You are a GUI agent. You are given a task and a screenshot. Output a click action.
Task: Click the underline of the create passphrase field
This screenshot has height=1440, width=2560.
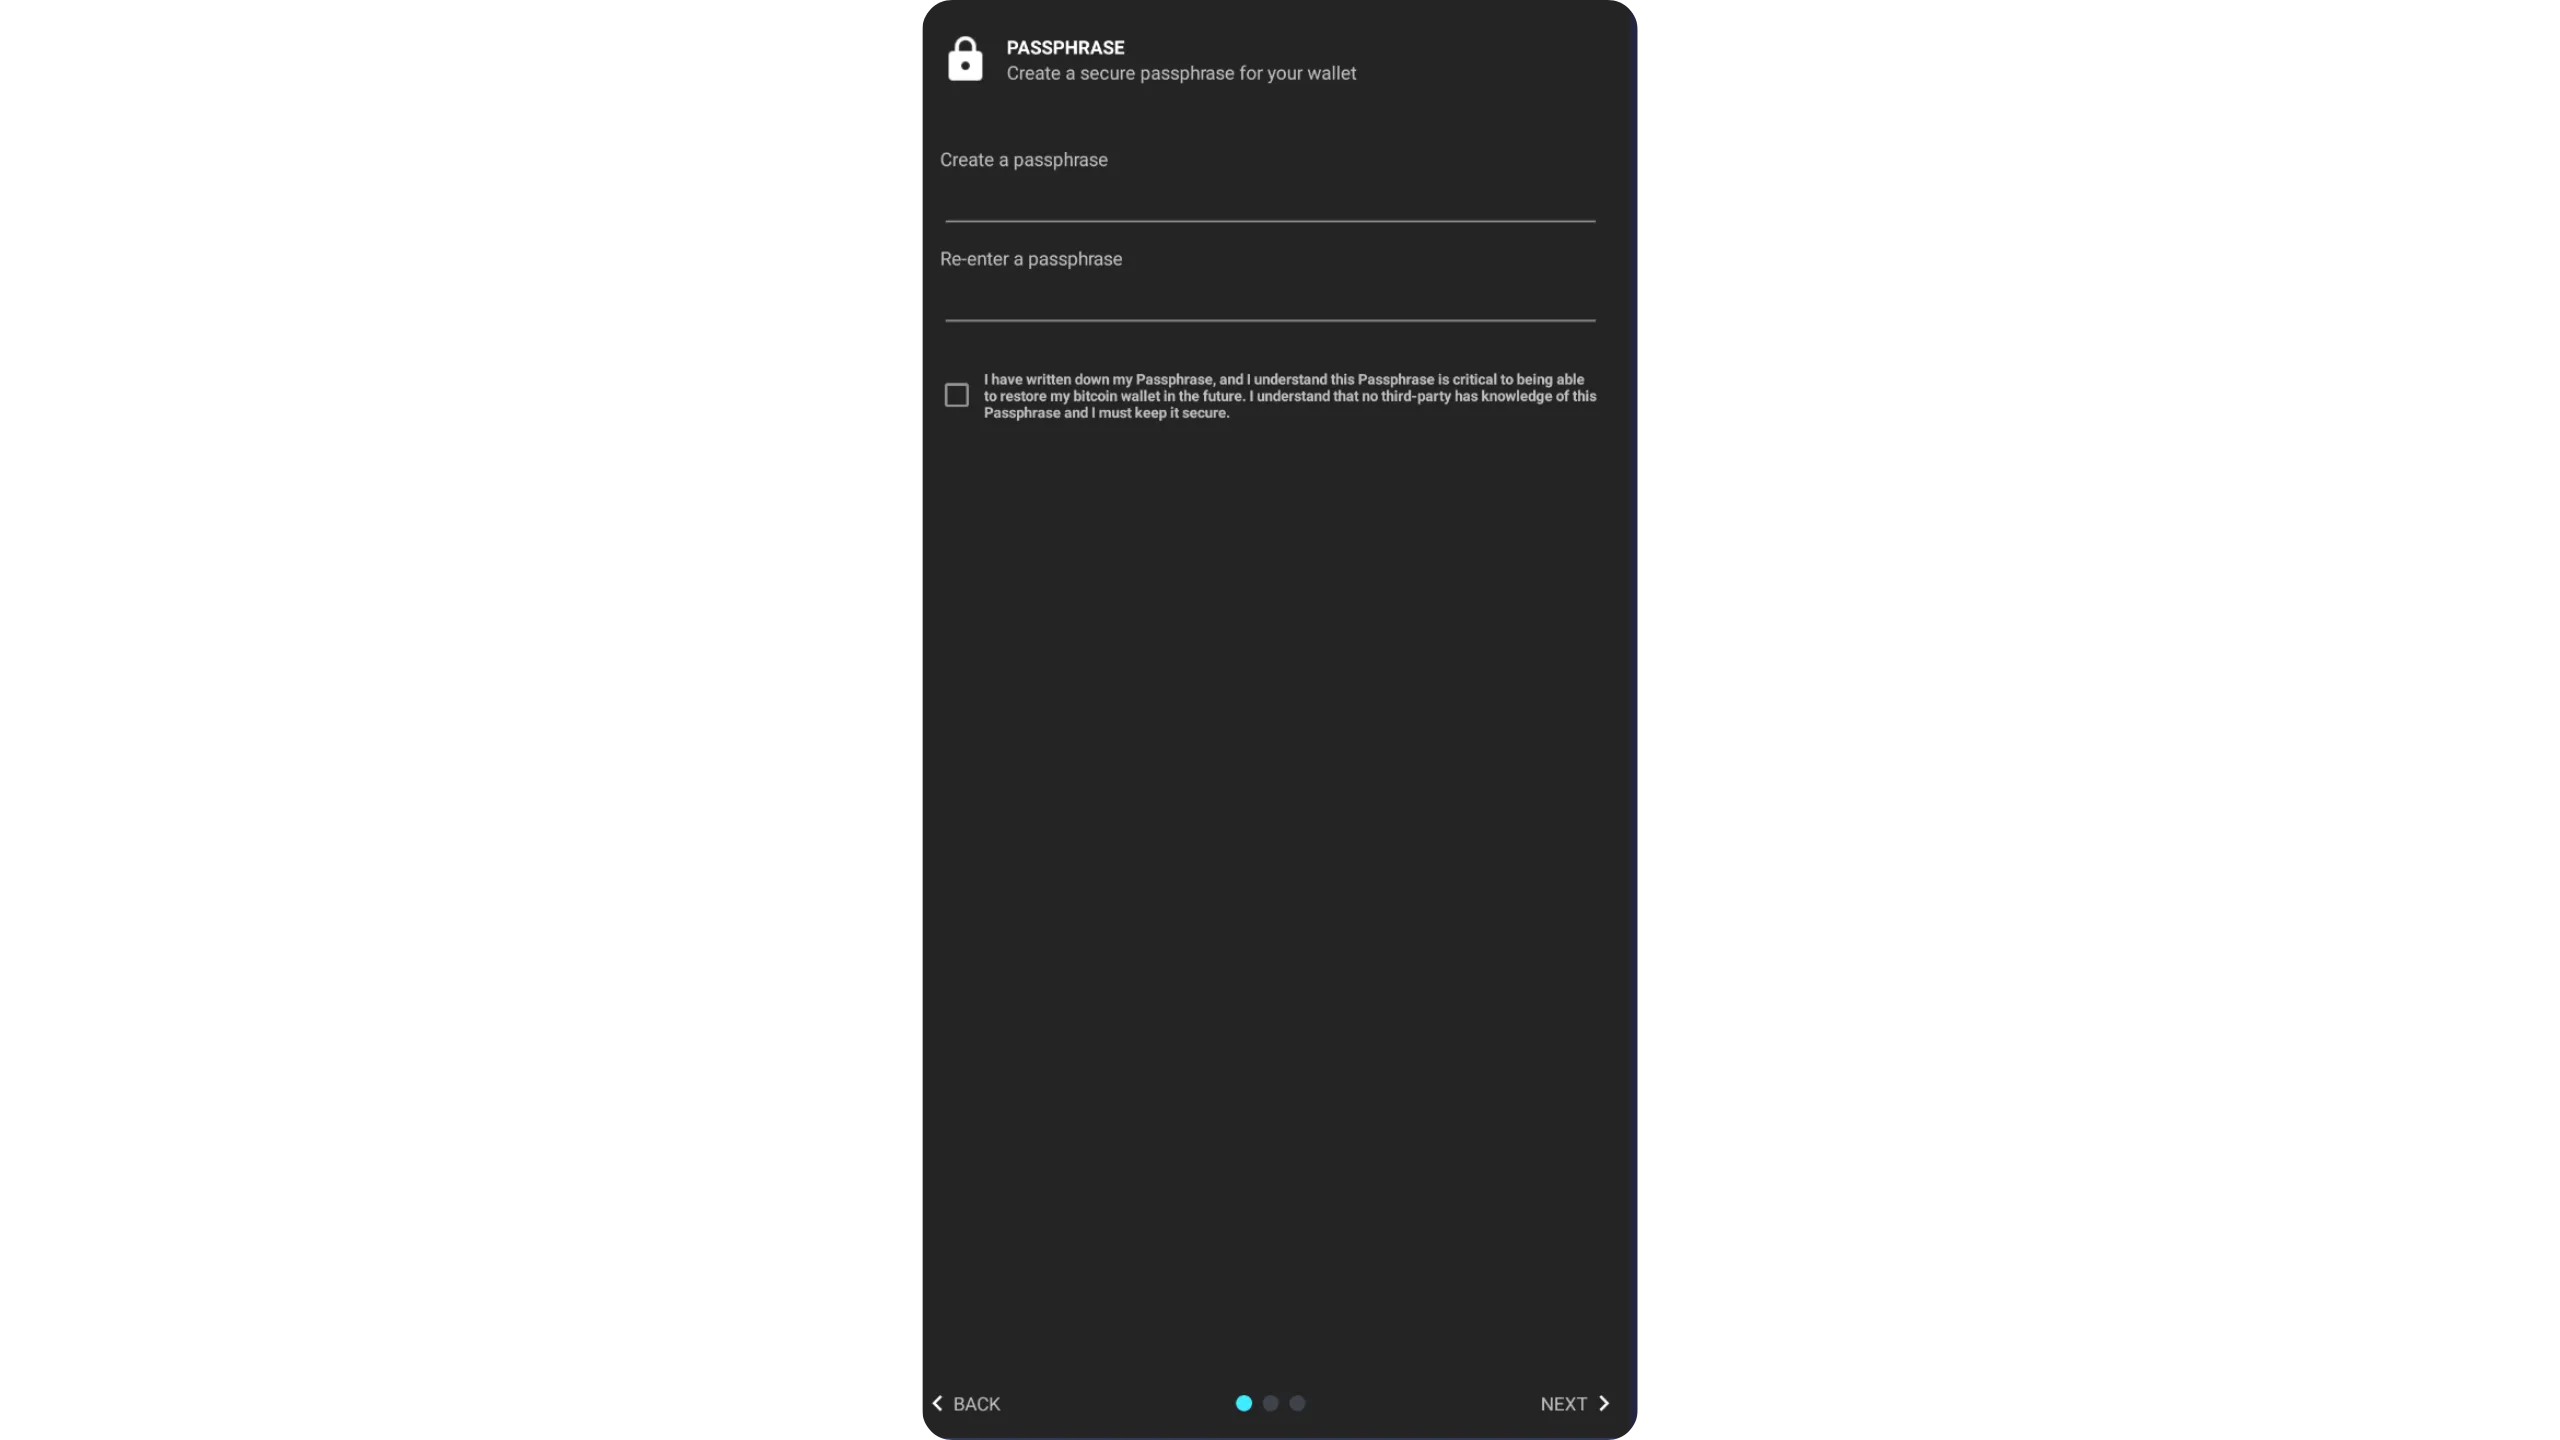click(1270, 221)
